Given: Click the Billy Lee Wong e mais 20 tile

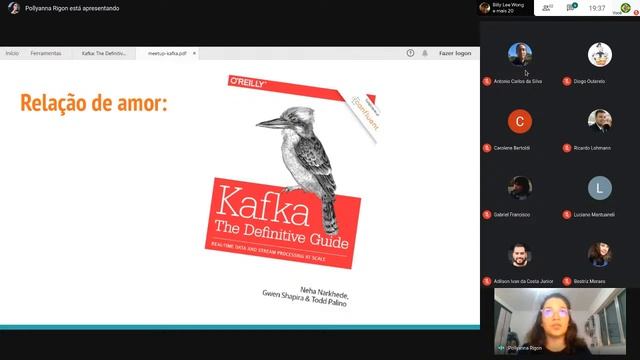Looking at the screenshot, I should (x=504, y=8).
